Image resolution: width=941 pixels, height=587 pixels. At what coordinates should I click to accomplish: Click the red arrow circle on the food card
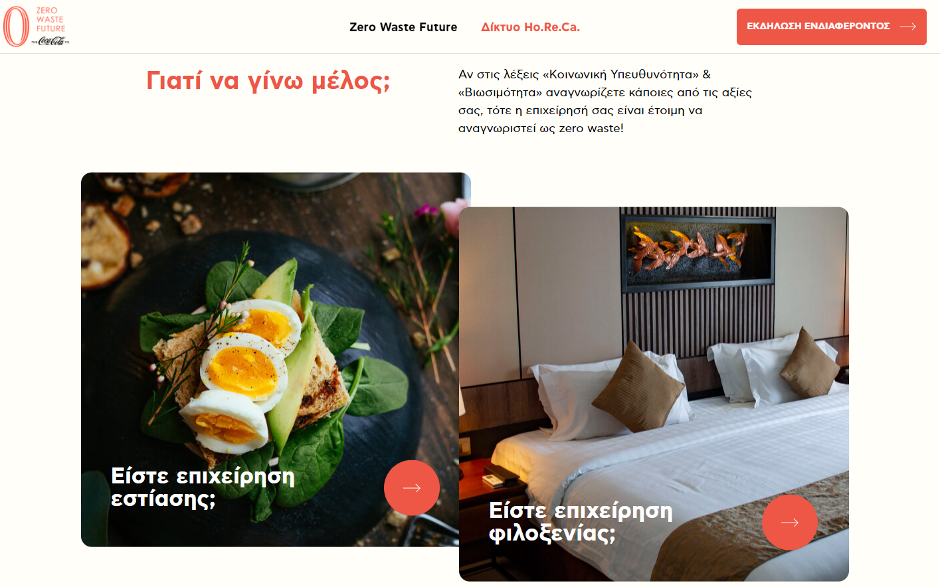click(x=412, y=487)
